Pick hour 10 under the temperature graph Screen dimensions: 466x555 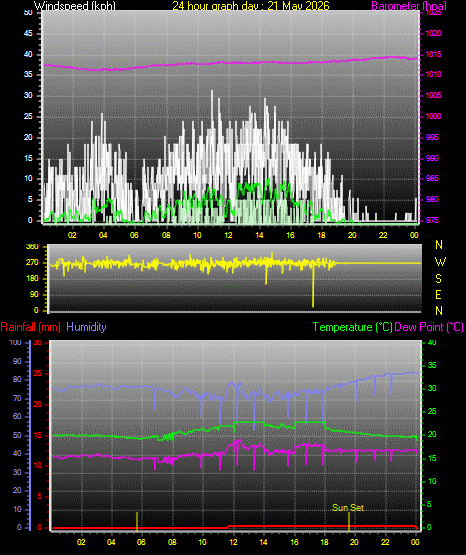202,542
